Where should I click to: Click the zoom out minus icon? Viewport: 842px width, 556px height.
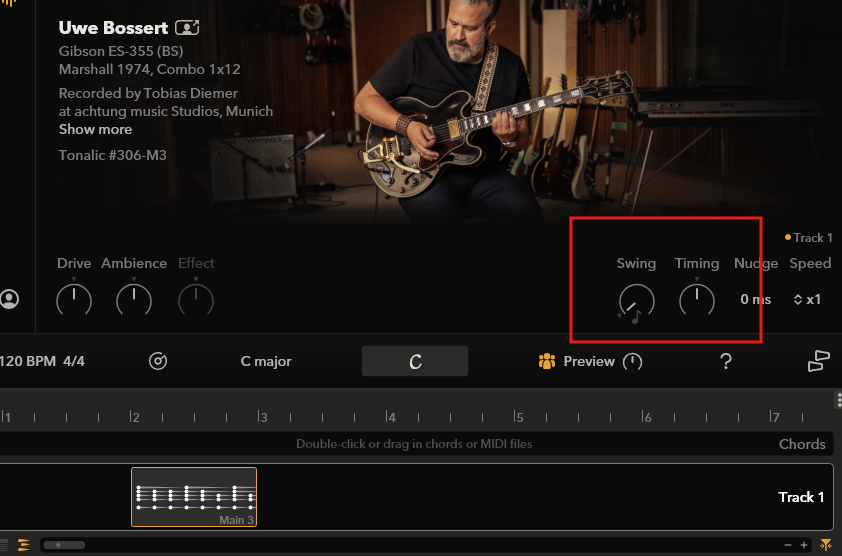(x=787, y=545)
